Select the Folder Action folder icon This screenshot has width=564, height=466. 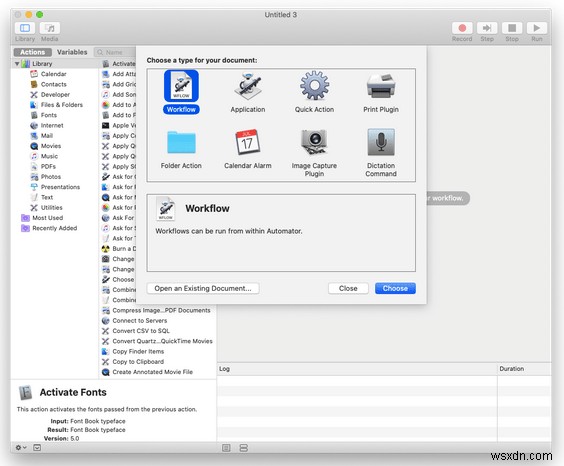click(181, 142)
